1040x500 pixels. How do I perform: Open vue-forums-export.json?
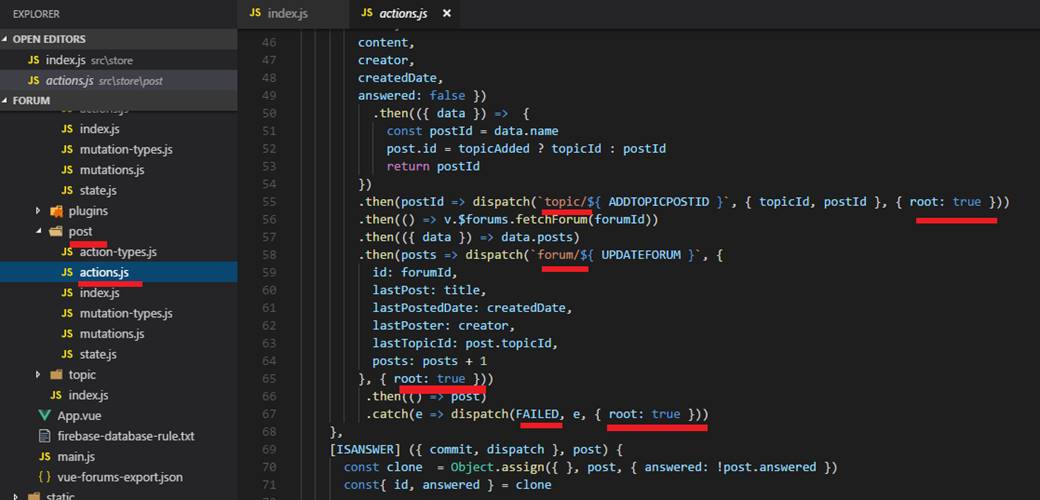pyautogui.click(x=119, y=477)
